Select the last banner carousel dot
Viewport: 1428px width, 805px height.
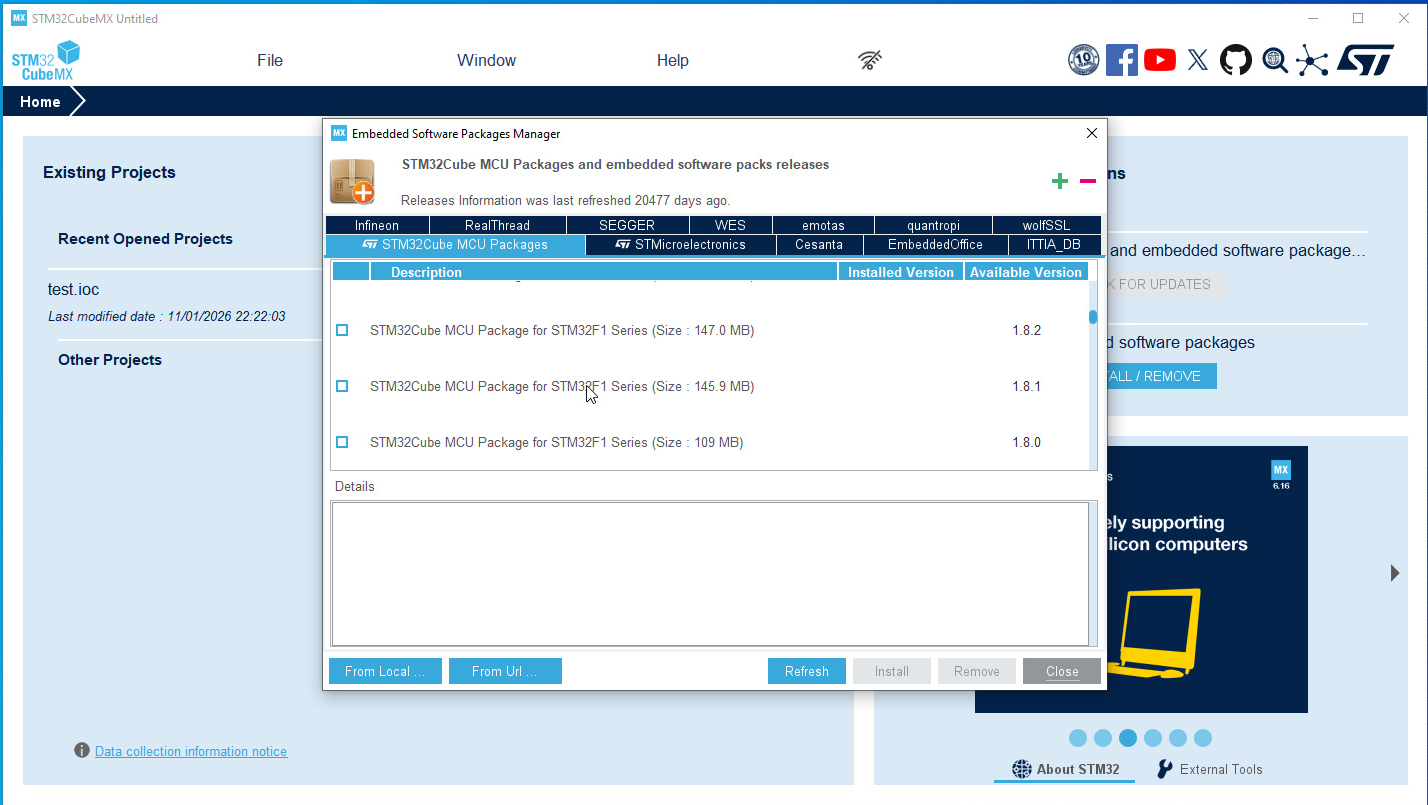[1203, 738]
